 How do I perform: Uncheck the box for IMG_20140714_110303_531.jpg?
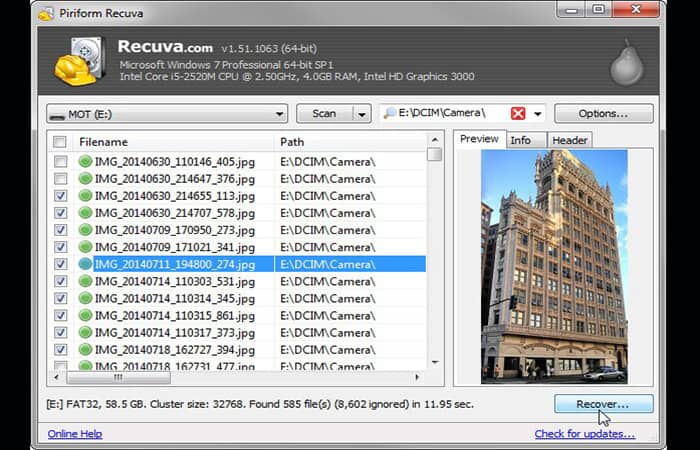[60, 281]
